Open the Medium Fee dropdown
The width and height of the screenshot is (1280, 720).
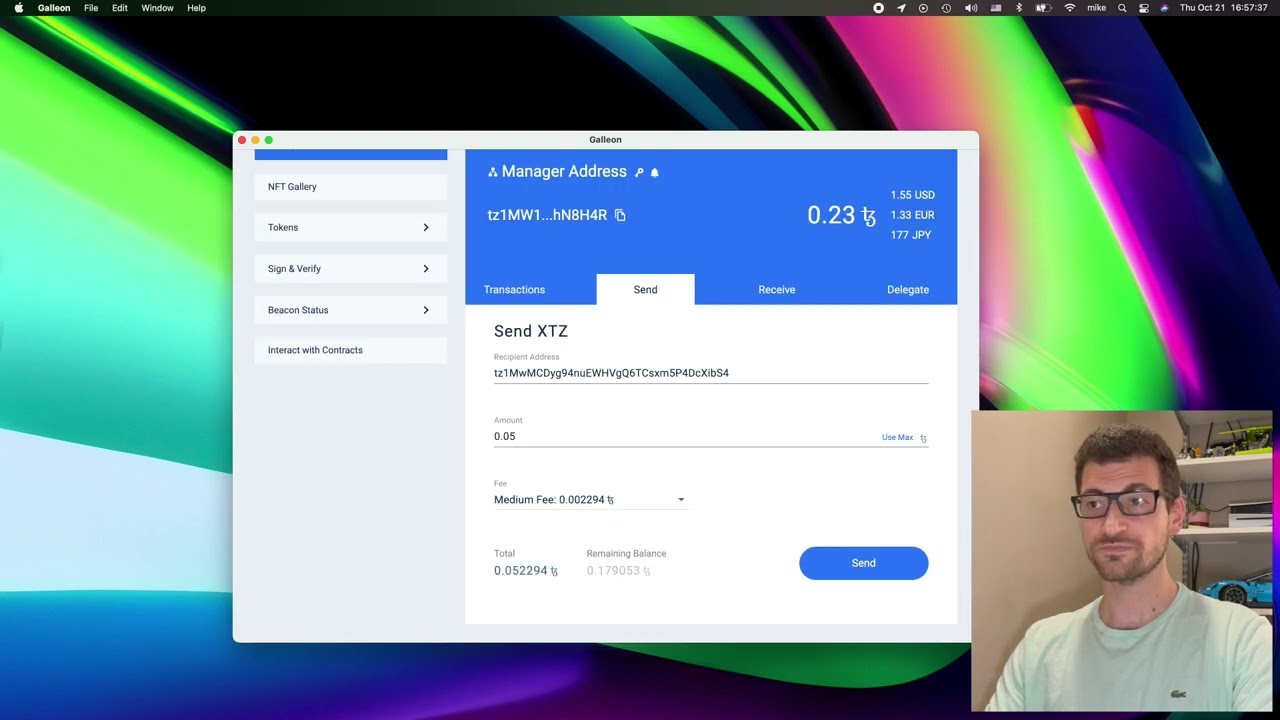590,499
